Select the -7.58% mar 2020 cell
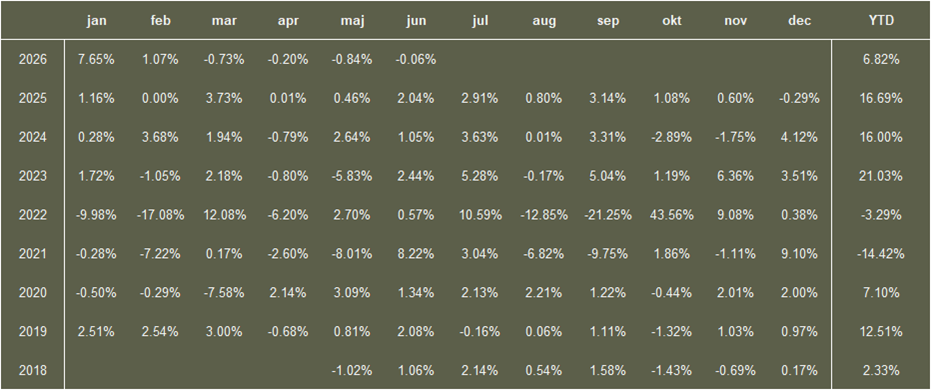931x390 pixels. 224,293
